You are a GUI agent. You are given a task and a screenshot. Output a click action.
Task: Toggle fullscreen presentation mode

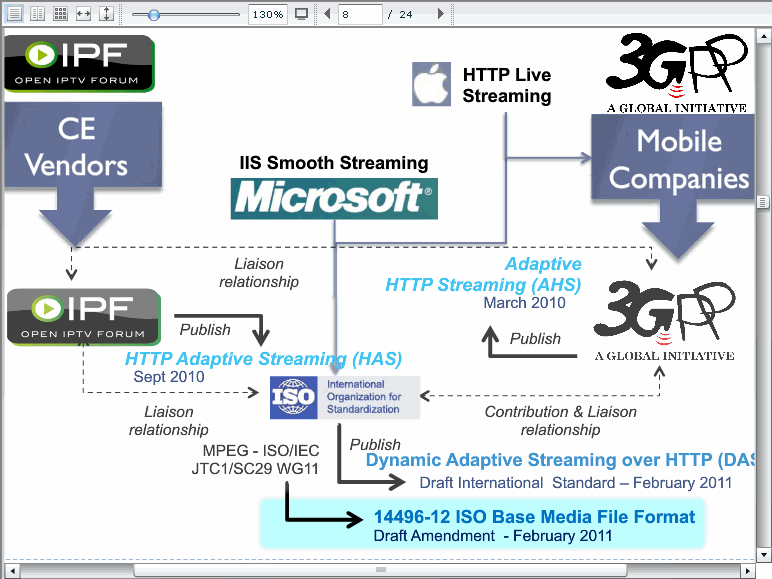click(301, 14)
